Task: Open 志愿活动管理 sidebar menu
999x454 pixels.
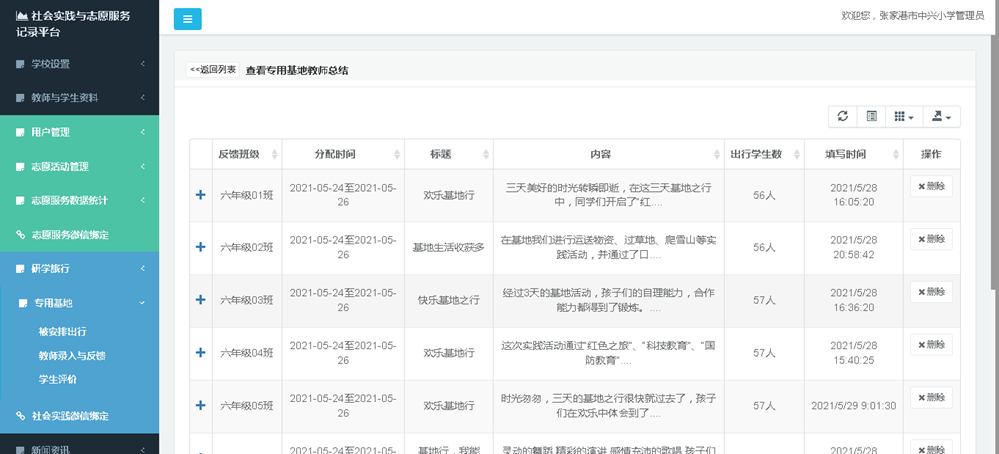Action: coord(80,167)
